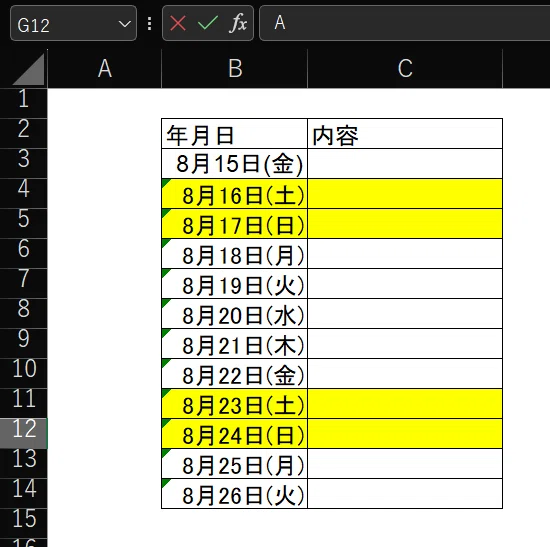This screenshot has width=550, height=547.
Task: Select column C header
Action: coord(405,69)
